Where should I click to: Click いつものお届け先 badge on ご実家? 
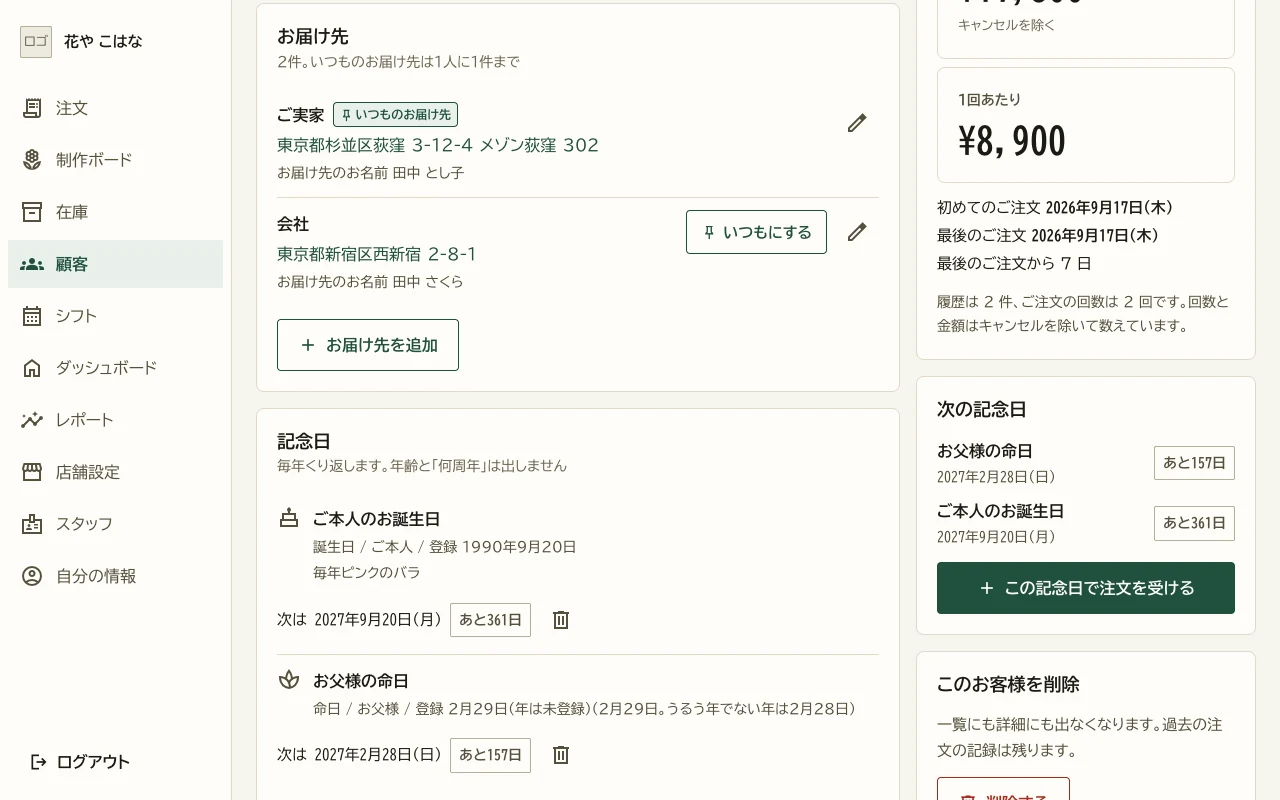point(395,115)
